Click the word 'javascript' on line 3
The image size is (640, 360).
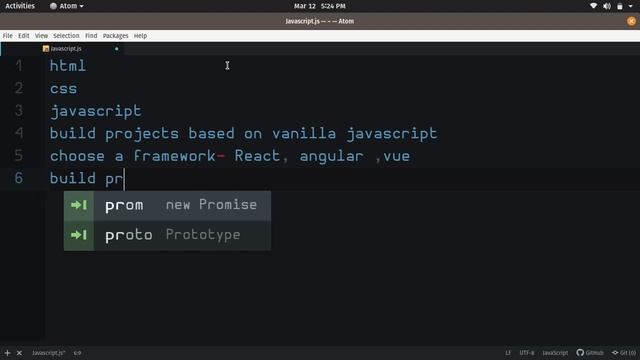tap(96, 111)
